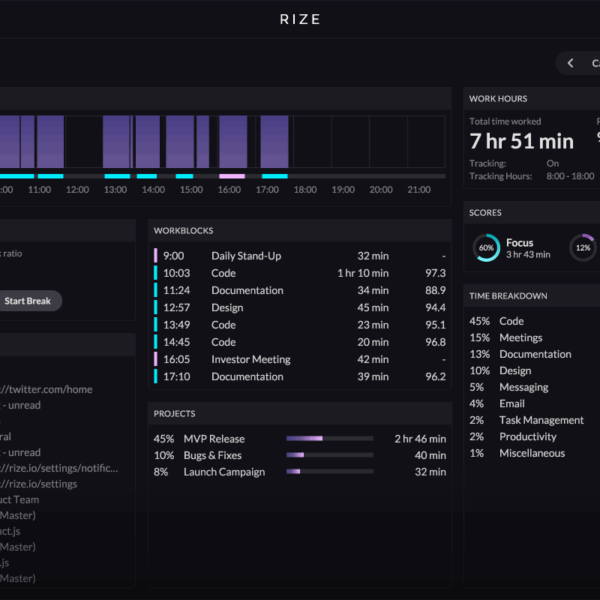Select Task Management in Time Breakdown
600x600 pixels.
click(541, 420)
